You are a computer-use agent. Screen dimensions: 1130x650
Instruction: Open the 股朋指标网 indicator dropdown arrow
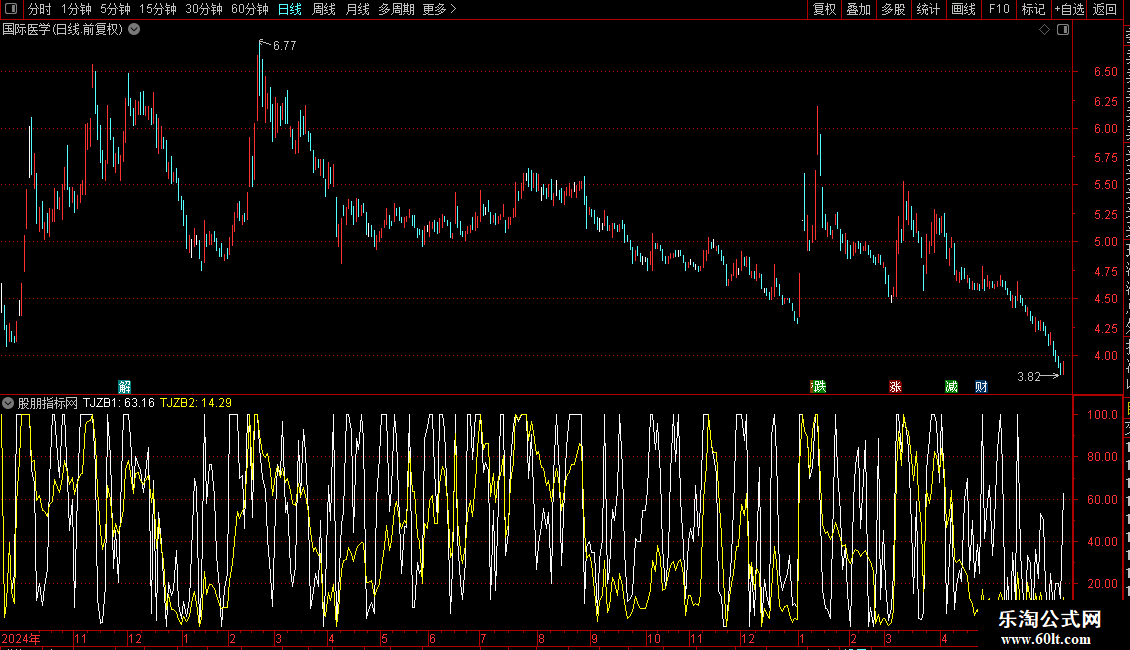coord(8,403)
